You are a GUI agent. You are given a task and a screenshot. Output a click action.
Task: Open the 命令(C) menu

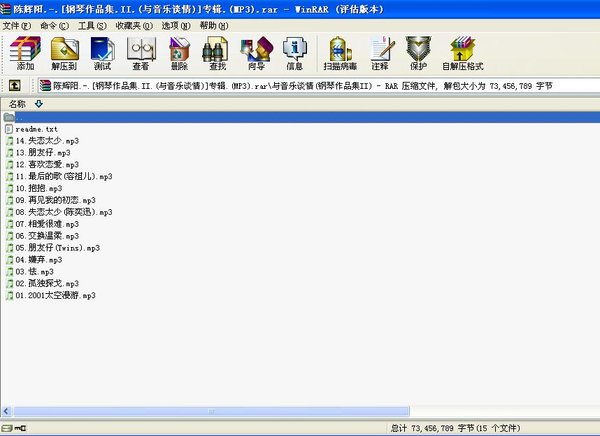pyautogui.click(x=54, y=26)
